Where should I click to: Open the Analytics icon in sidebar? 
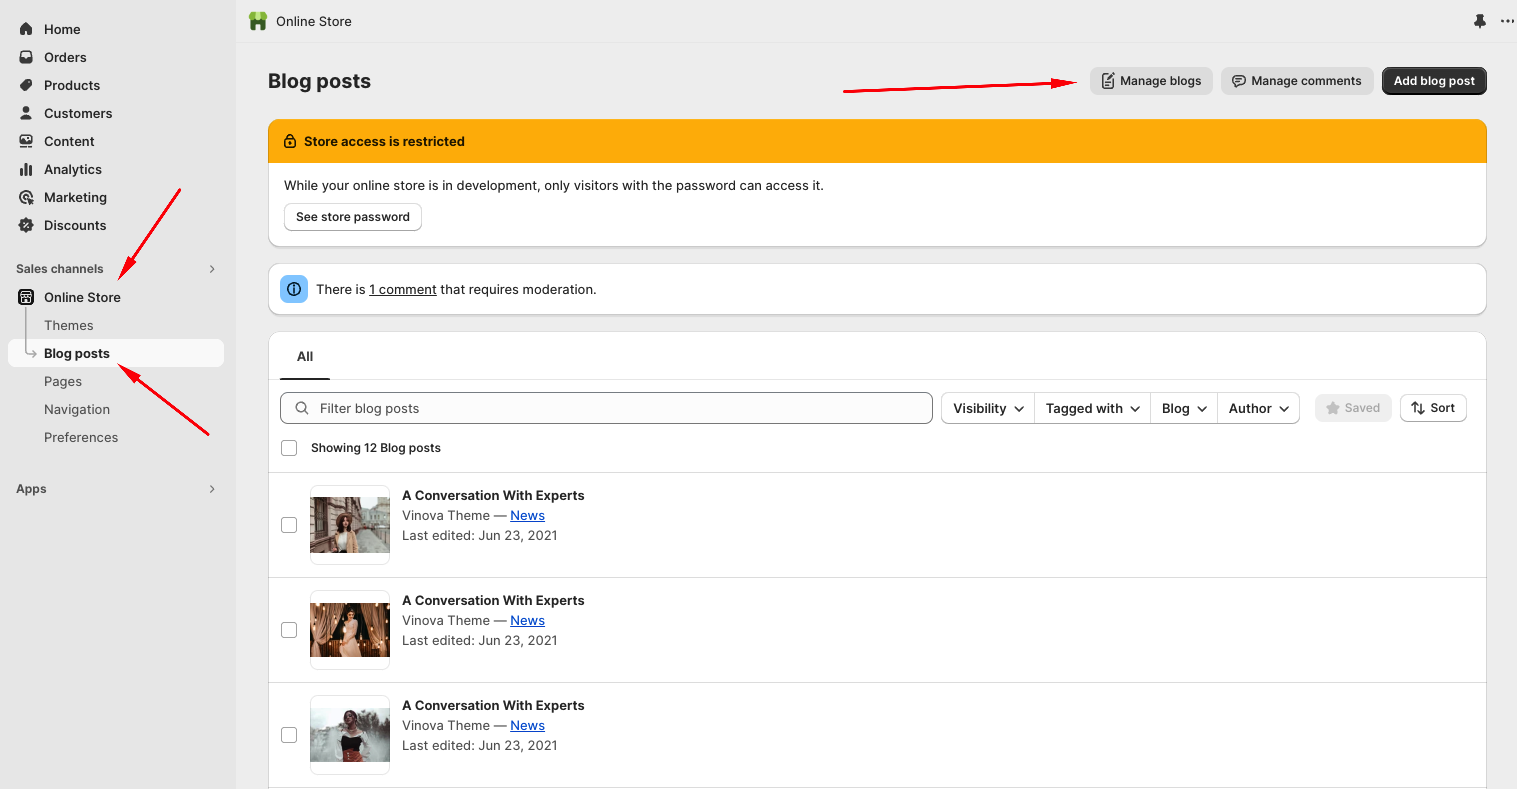(x=26, y=169)
